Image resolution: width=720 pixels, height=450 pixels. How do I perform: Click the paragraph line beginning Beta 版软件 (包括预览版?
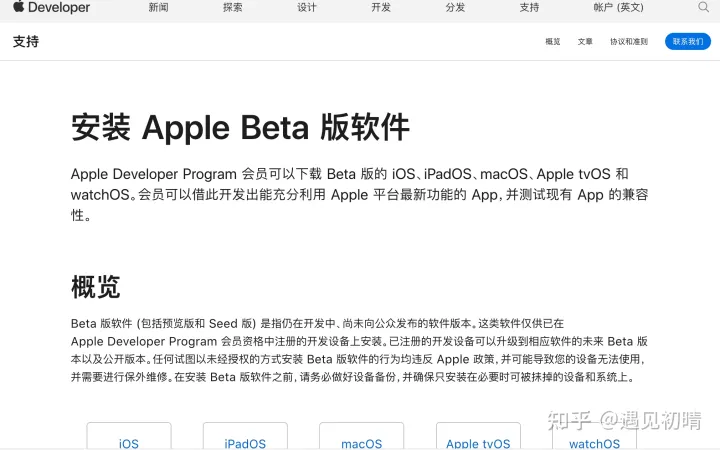pyautogui.click(x=317, y=324)
